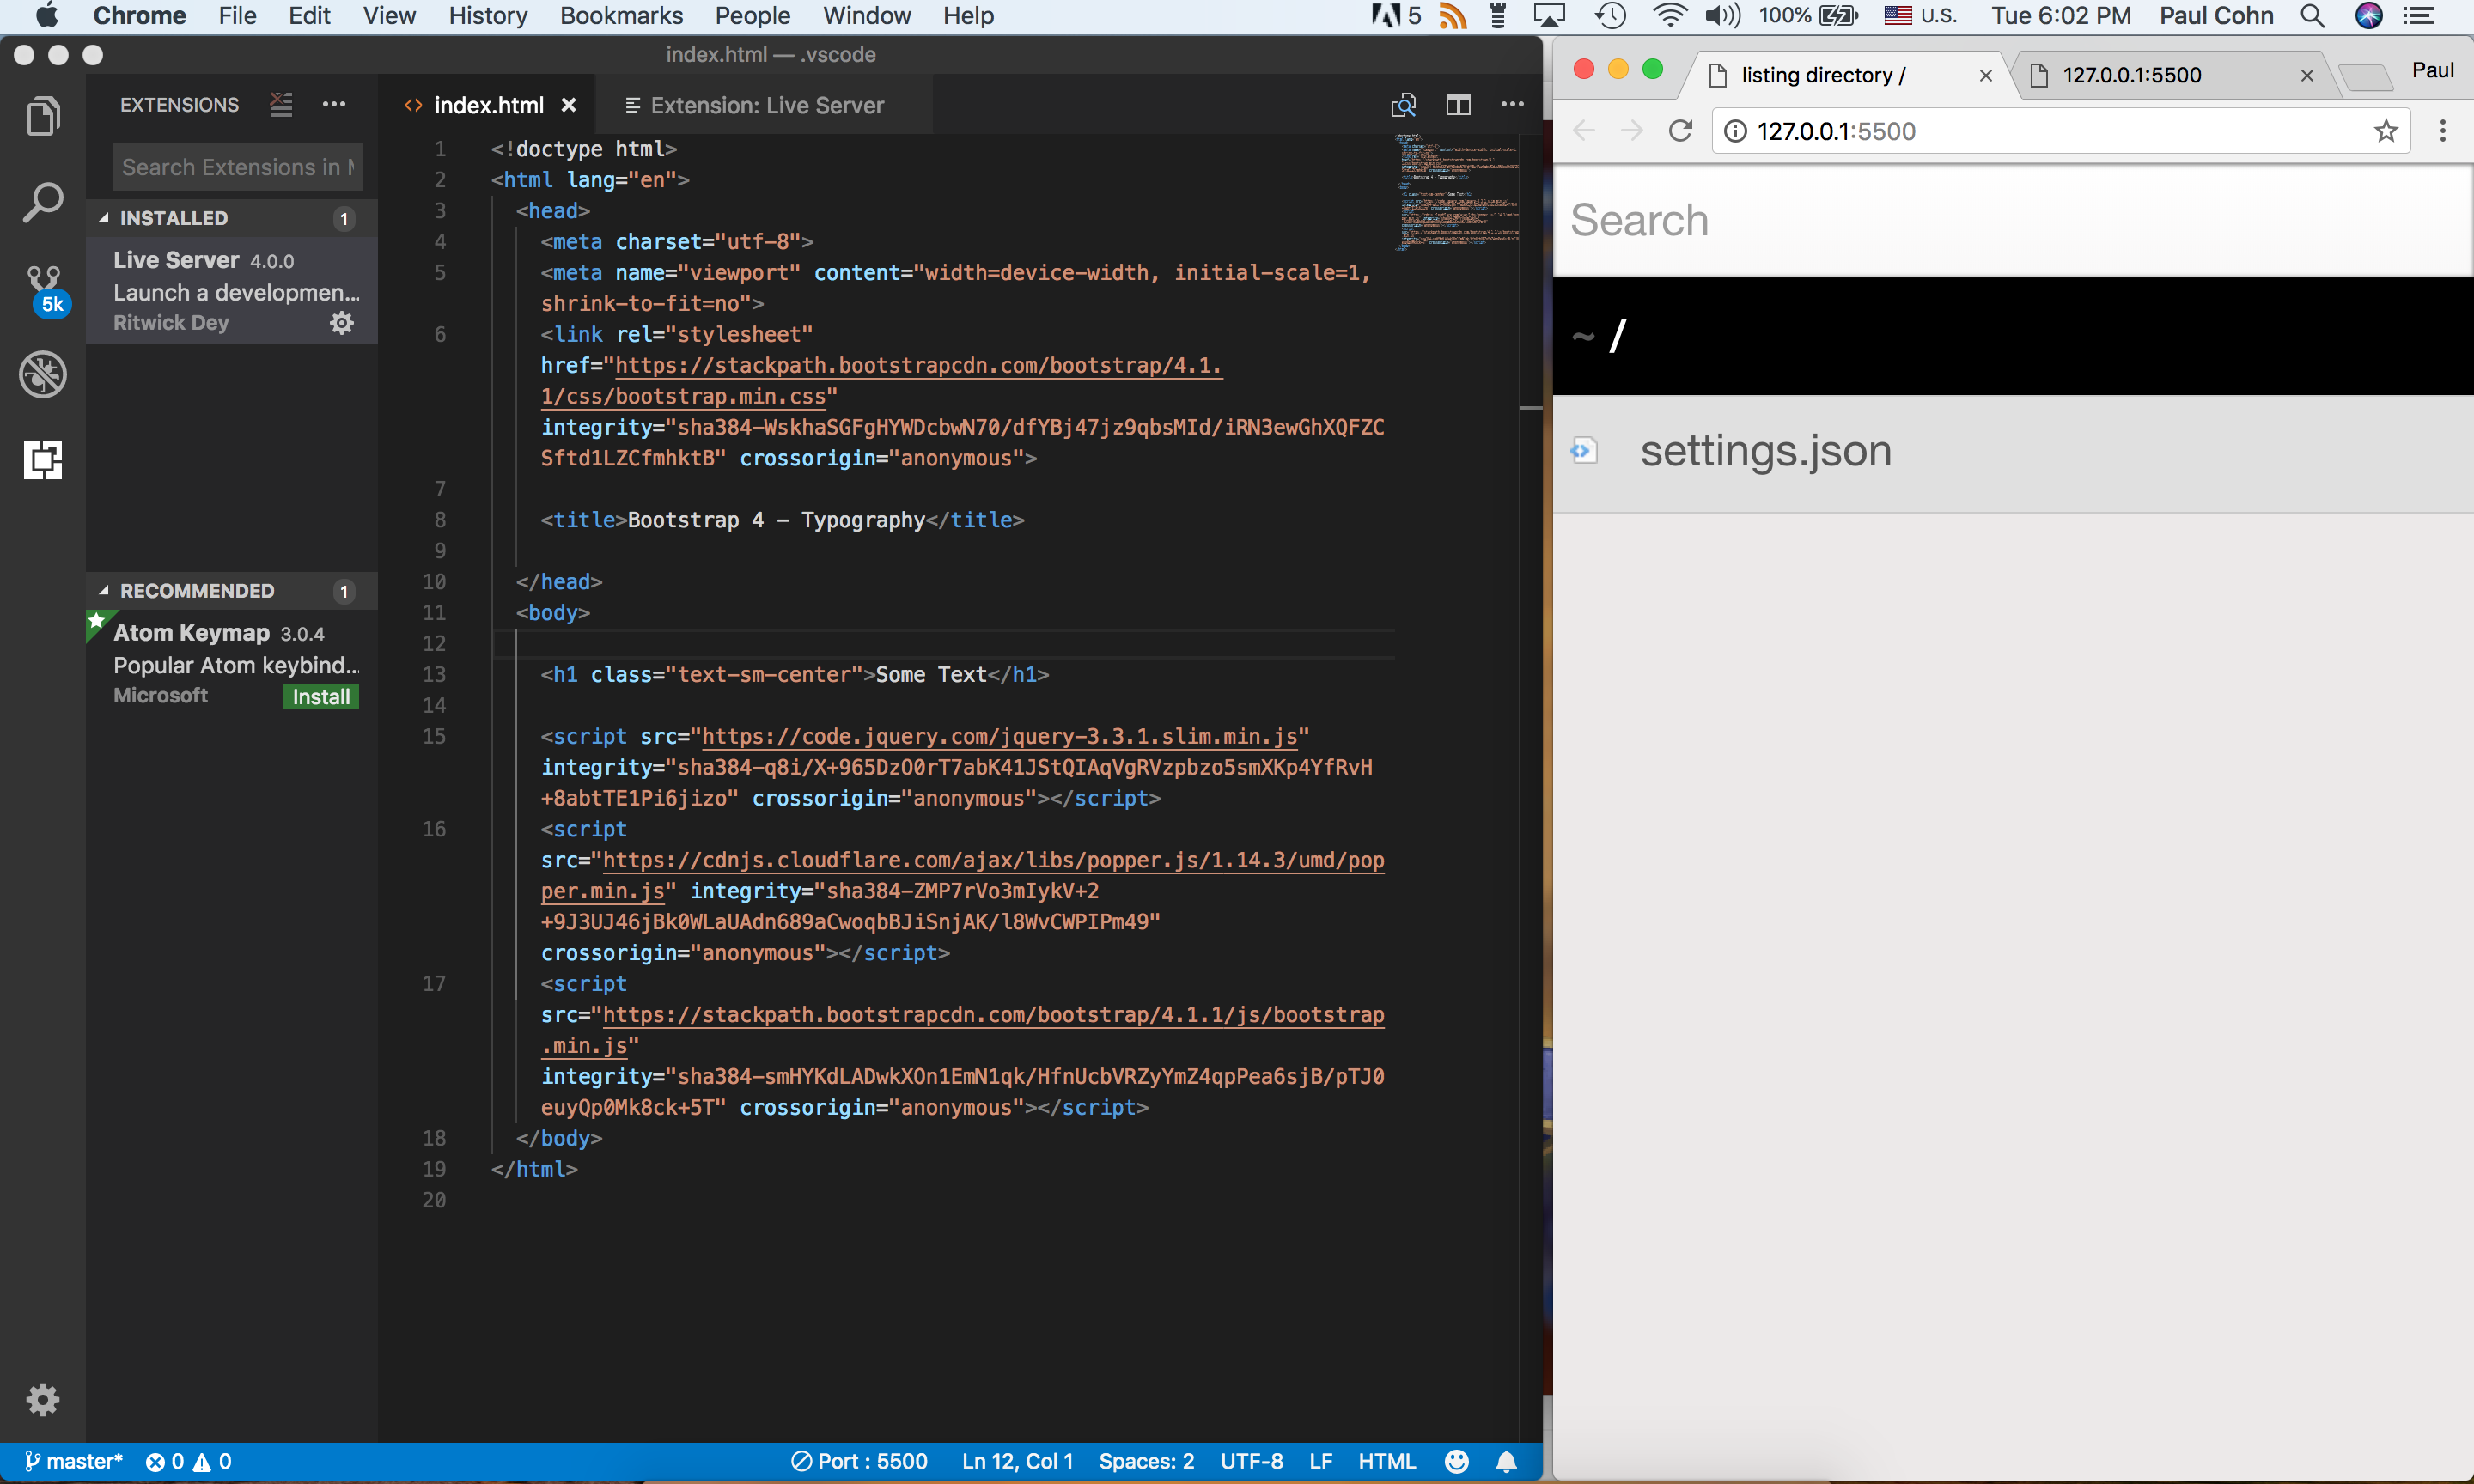Screen dimensions: 2474x1484
Task: Open the Bookmarks menu
Action: pos(622,16)
